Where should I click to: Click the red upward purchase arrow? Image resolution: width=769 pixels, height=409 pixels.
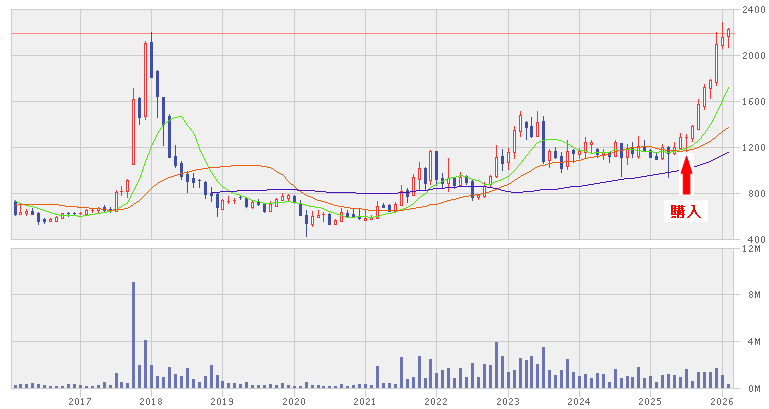click(x=686, y=175)
